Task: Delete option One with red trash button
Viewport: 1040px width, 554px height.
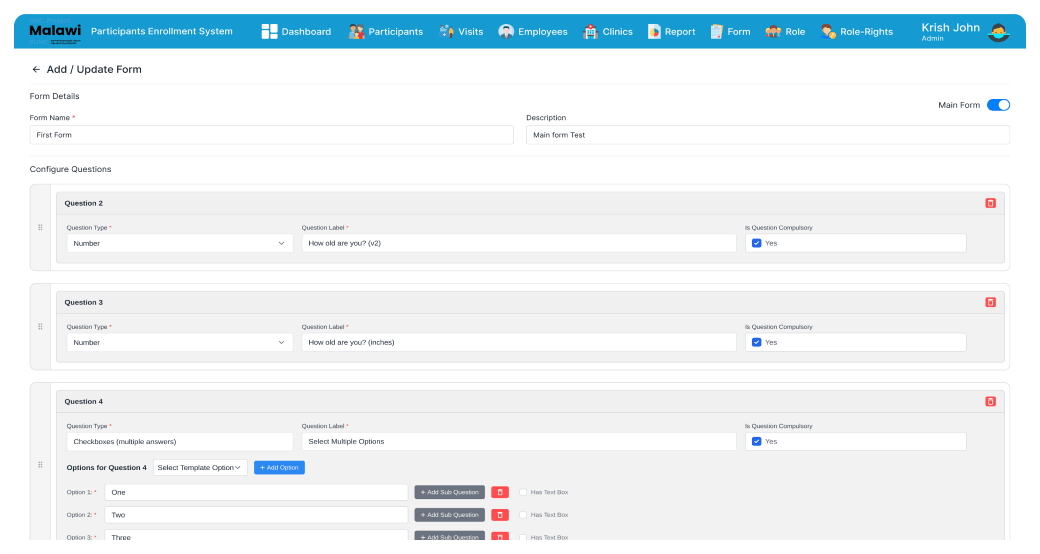Action: (x=500, y=492)
